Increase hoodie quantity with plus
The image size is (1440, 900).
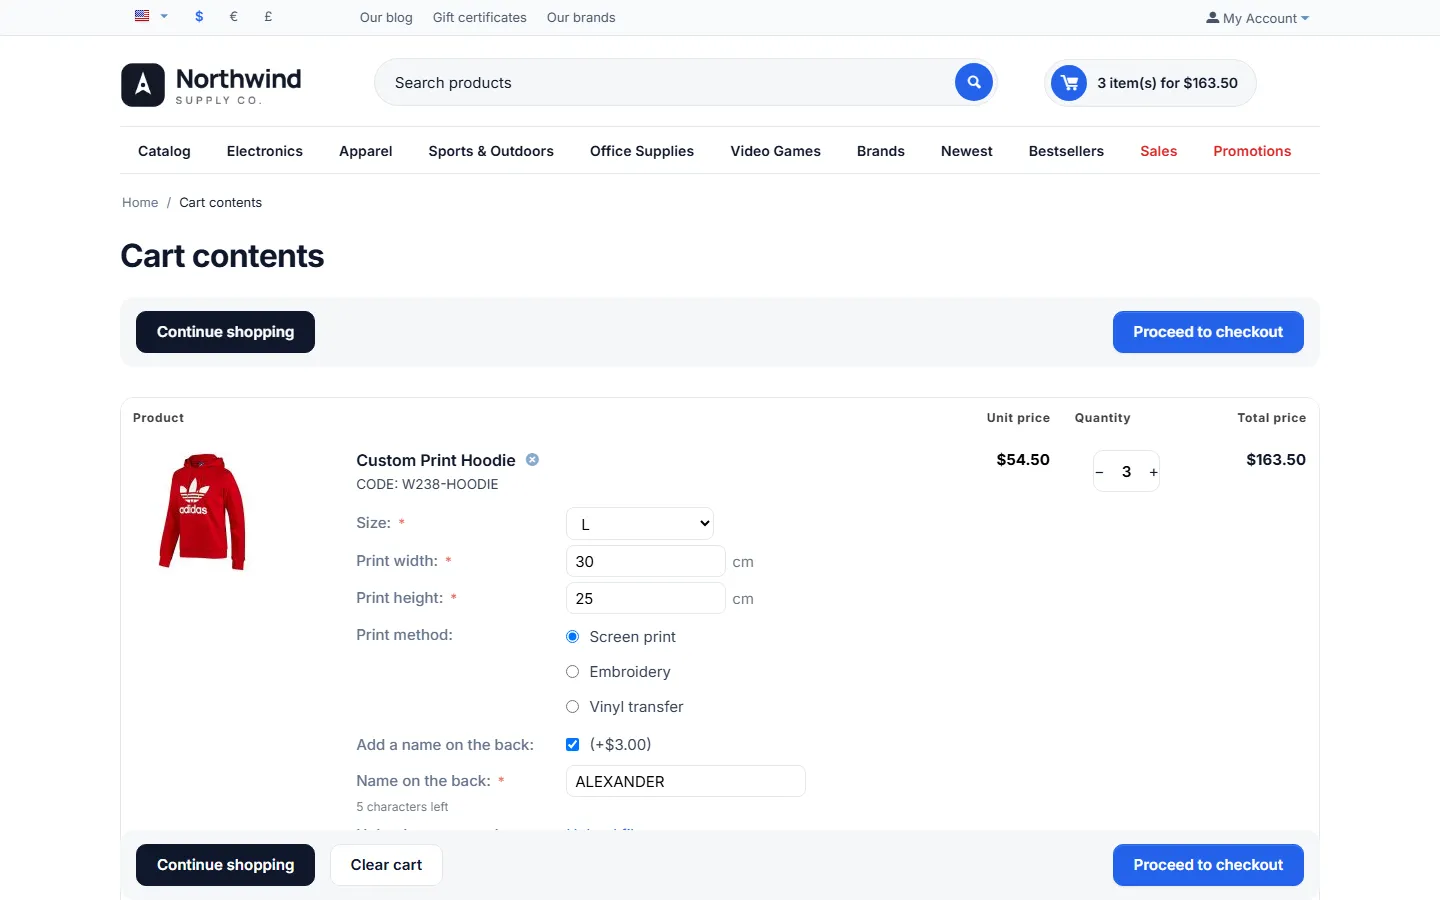pos(1153,472)
